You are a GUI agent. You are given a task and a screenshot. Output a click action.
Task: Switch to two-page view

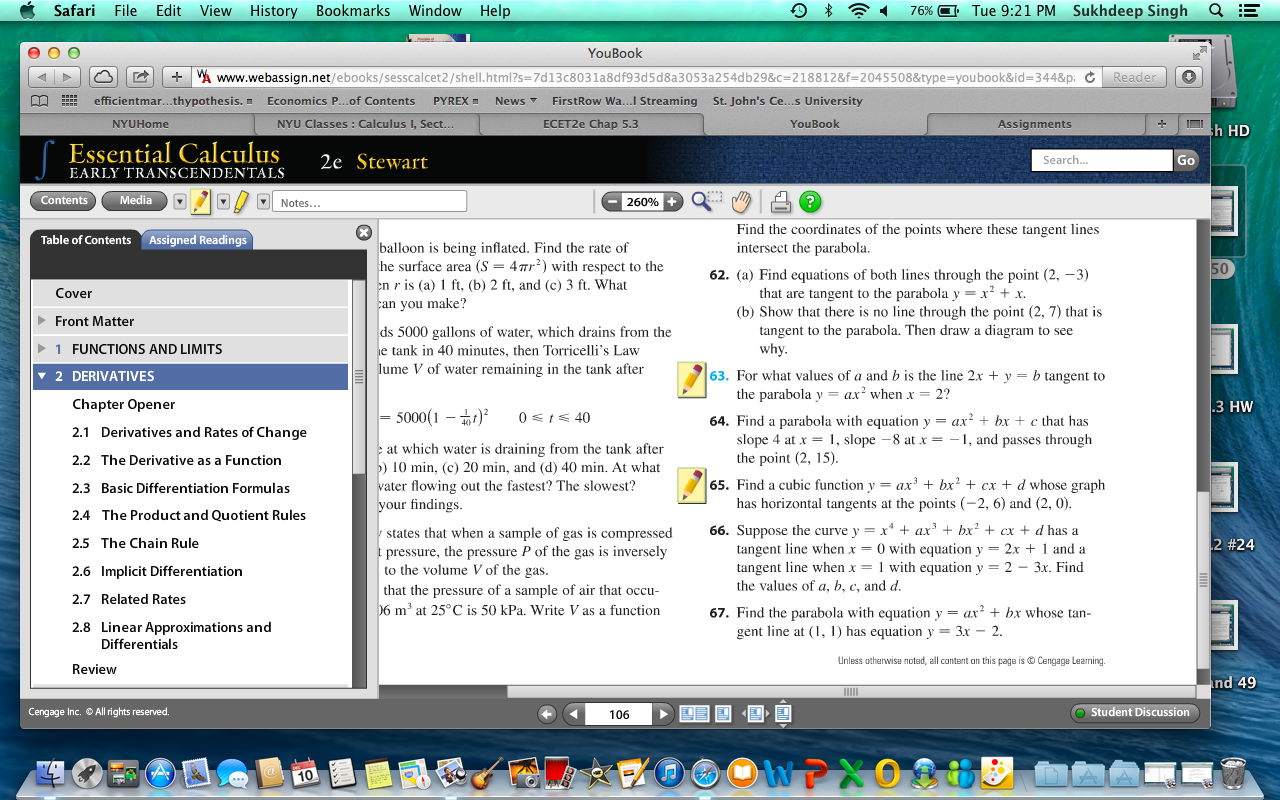tap(694, 714)
